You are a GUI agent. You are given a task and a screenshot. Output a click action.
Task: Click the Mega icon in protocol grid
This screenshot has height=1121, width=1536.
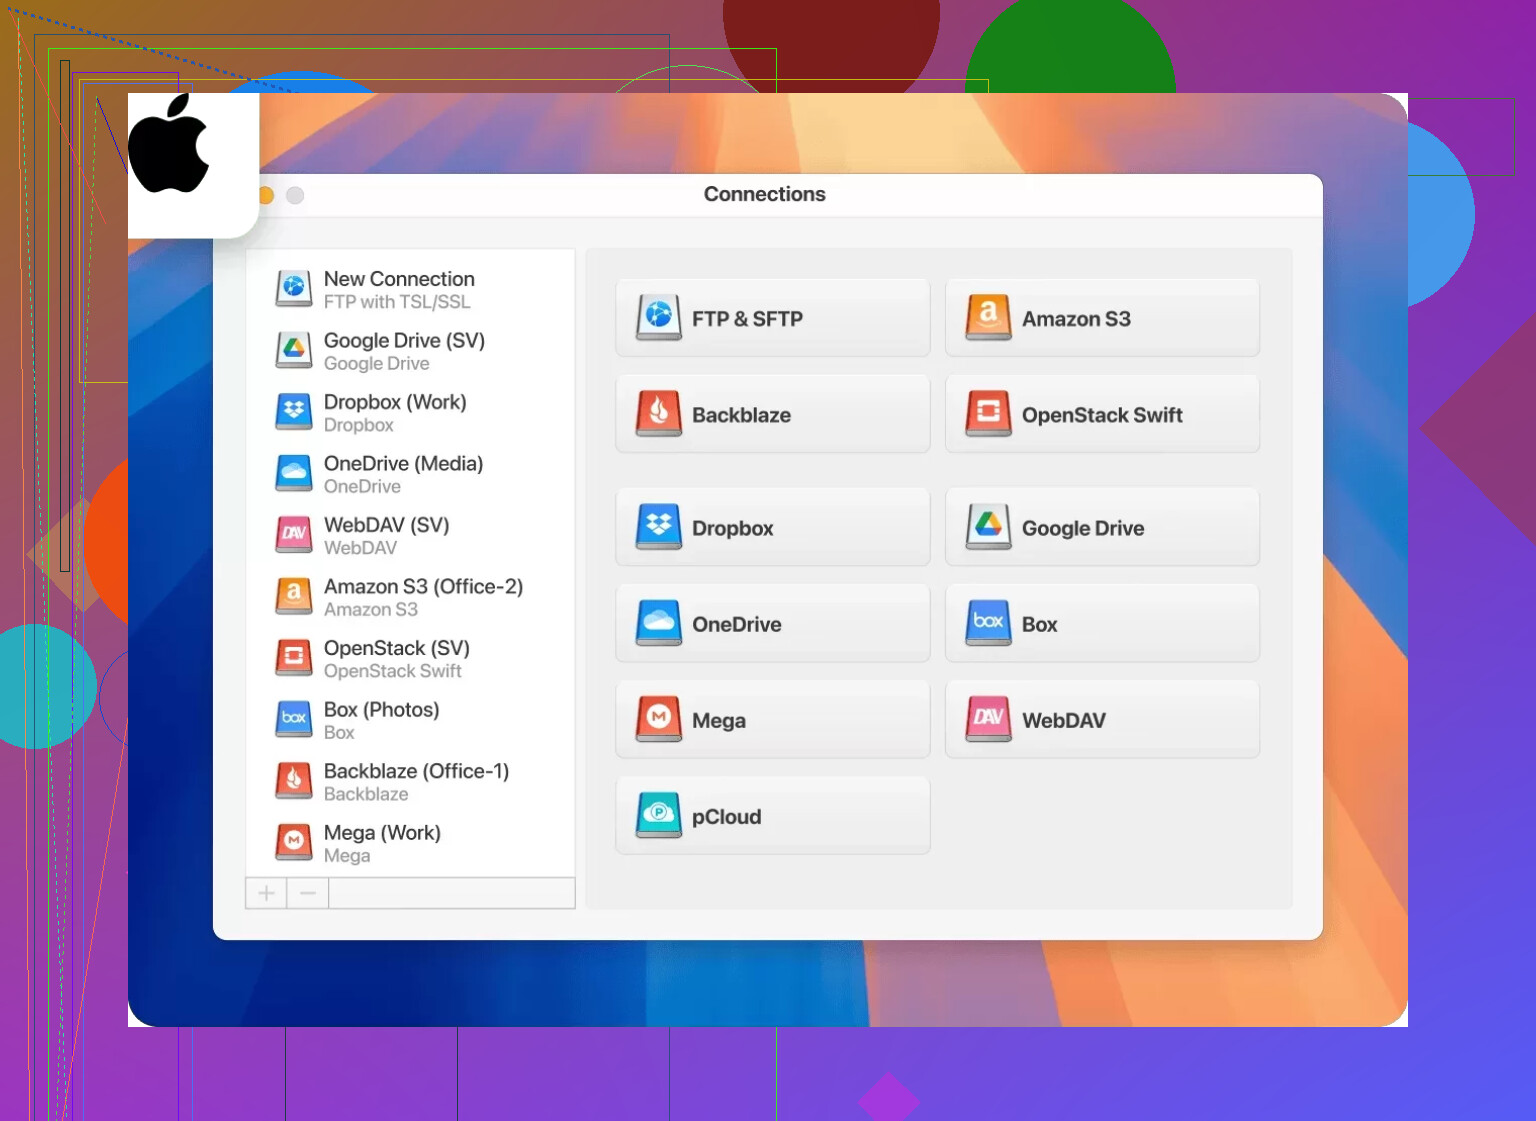[x=658, y=719]
